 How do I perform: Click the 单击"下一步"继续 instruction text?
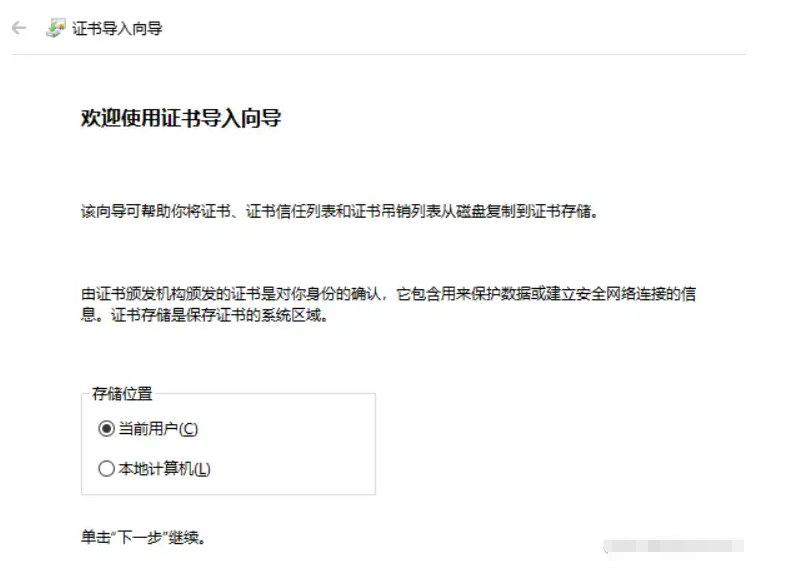pyautogui.click(x=143, y=537)
